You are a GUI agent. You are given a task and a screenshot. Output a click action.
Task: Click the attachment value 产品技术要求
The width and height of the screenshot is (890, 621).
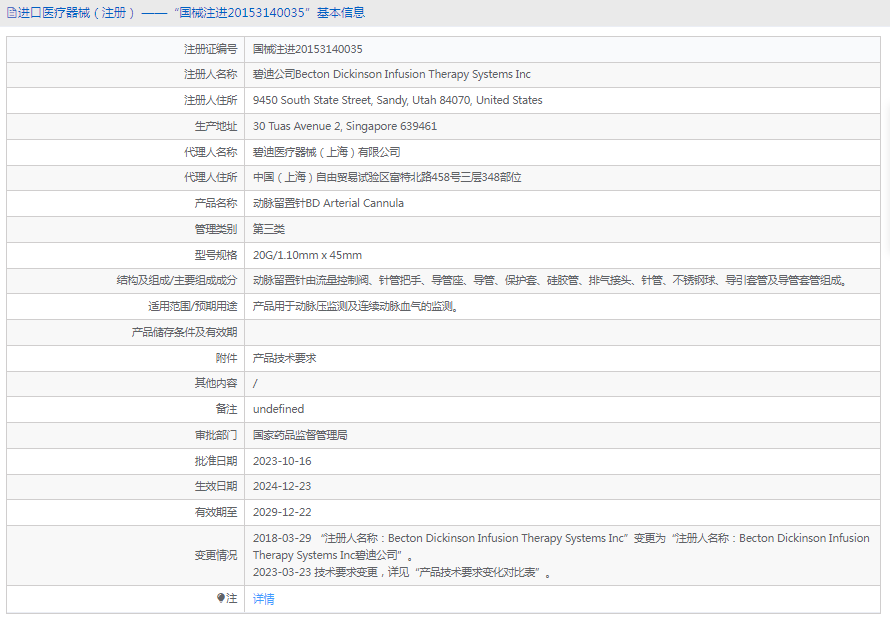(284, 358)
